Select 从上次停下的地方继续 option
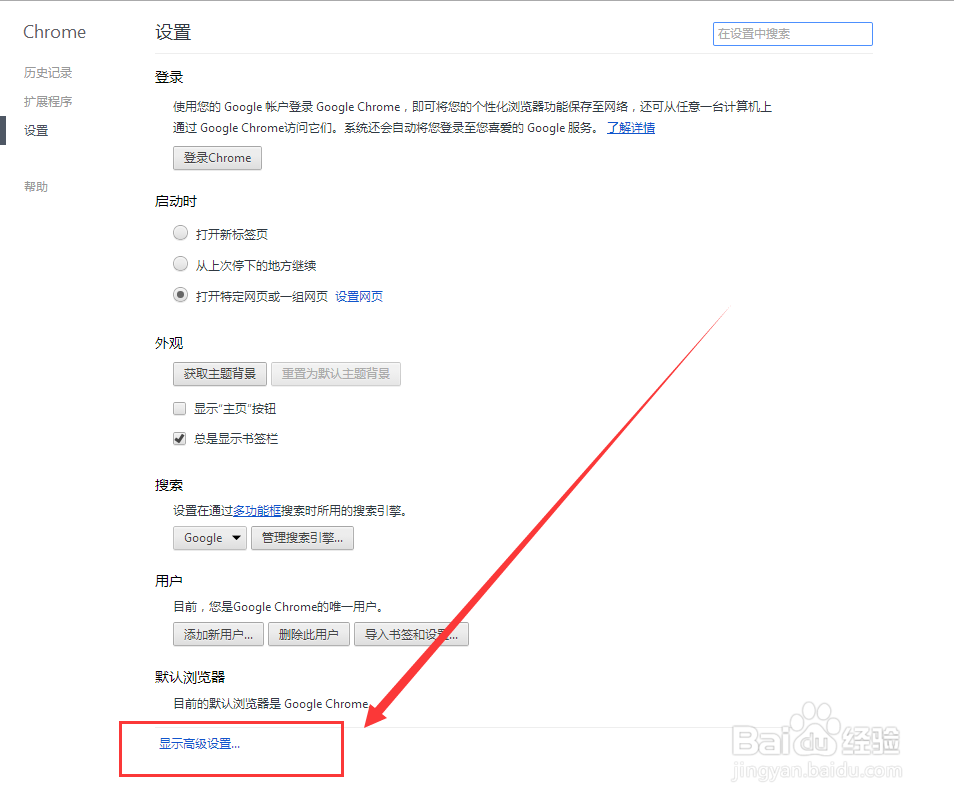This screenshot has width=954, height=804. [x=180, y=264]
